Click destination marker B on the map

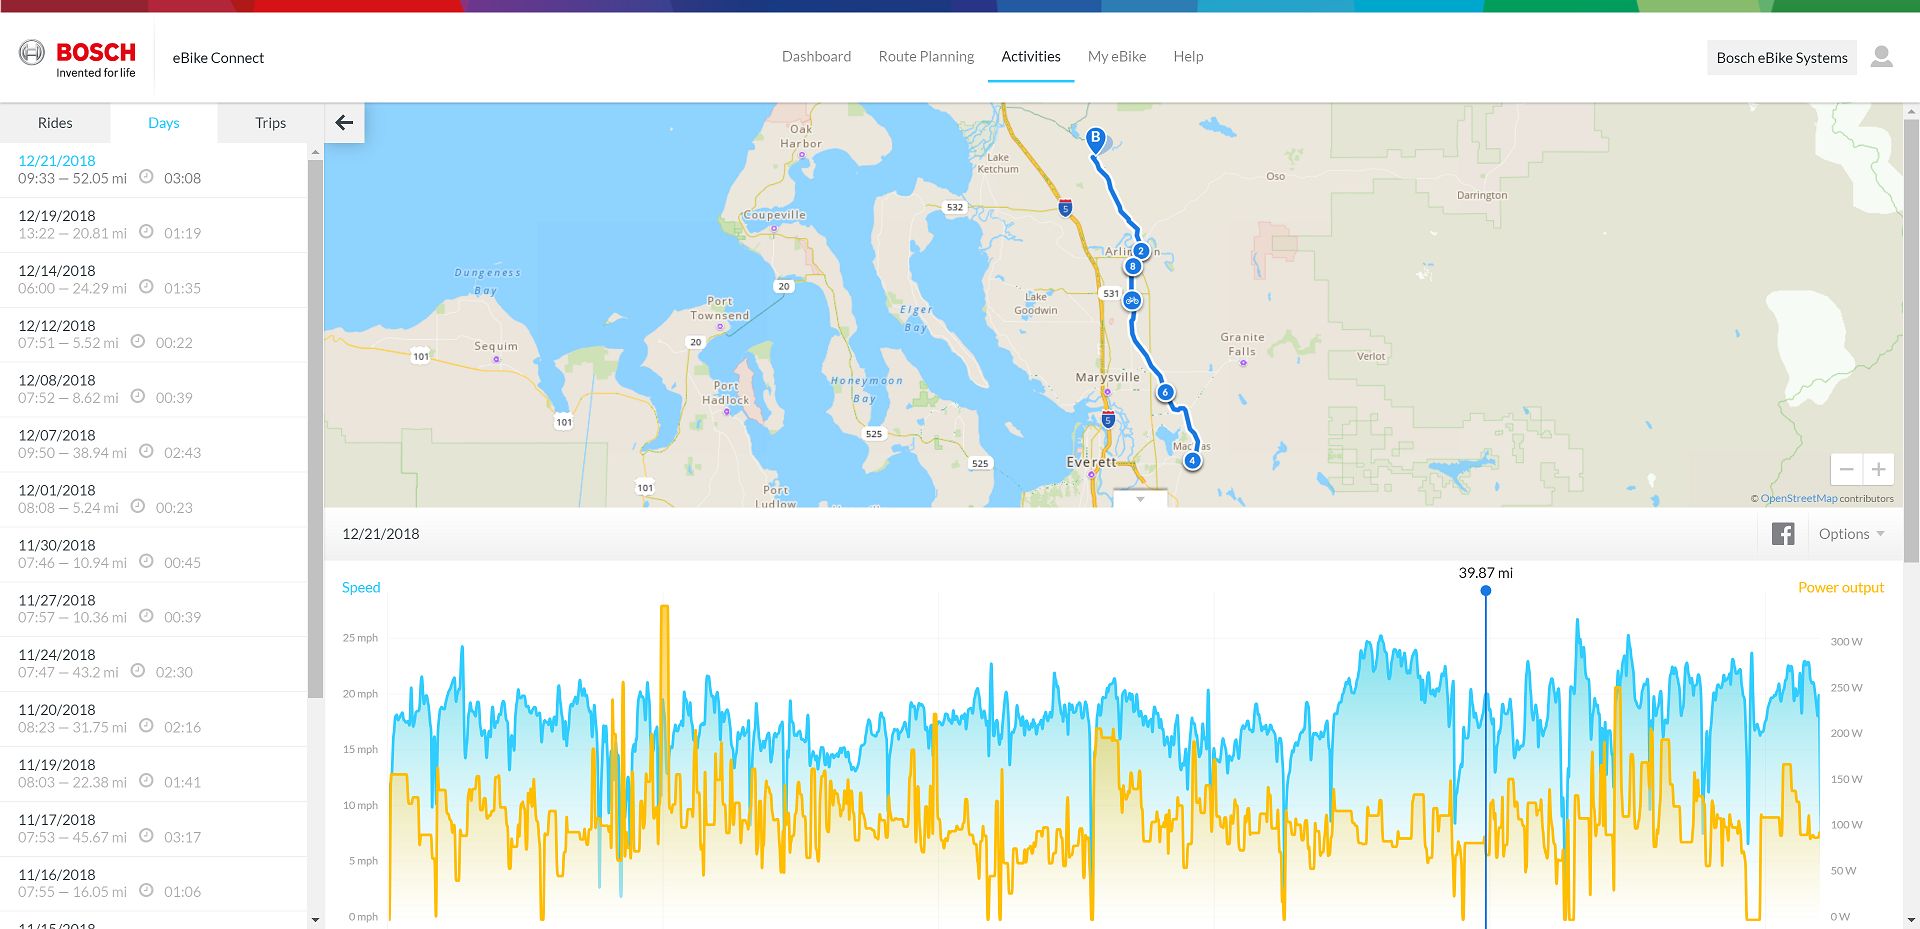(1095, 139)
